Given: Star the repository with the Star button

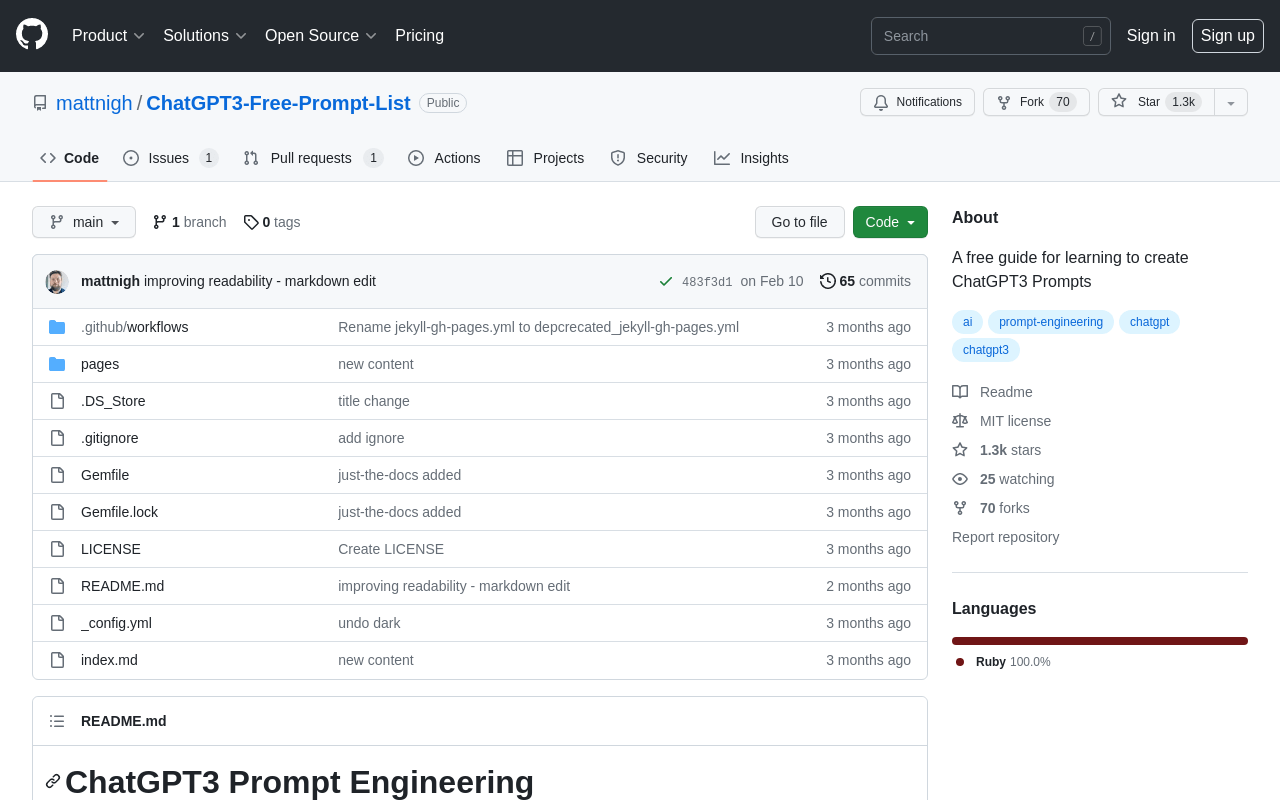Looking at the screenshot, I should tap(1156, 102).
